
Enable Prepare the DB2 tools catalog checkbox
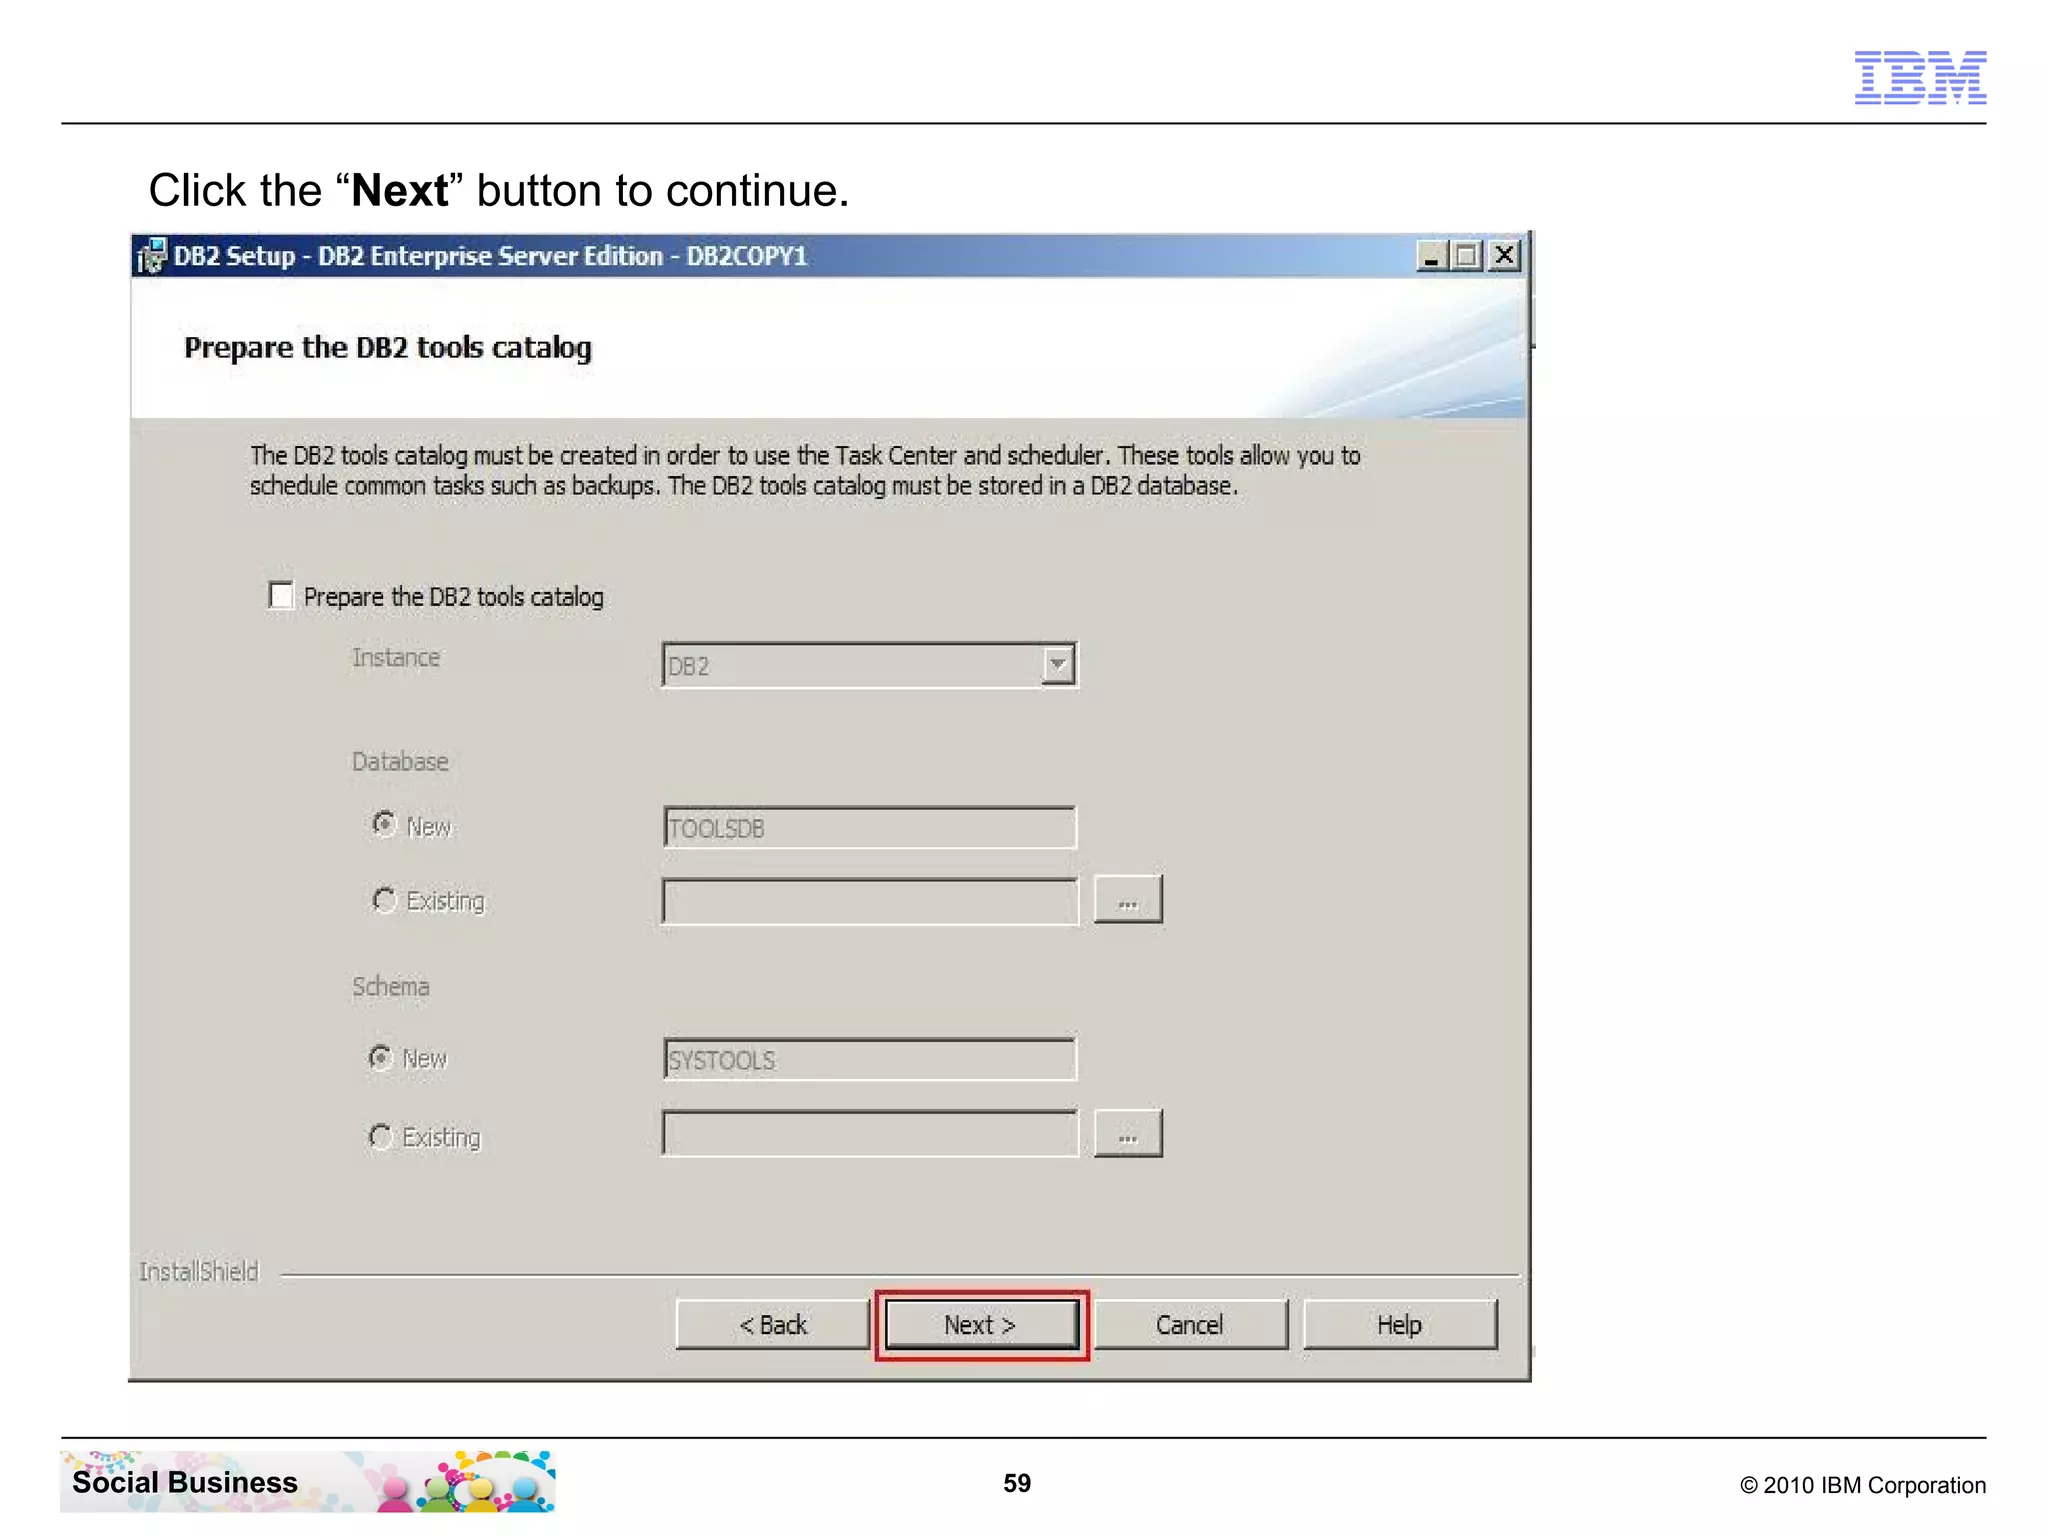pos(281,596)
